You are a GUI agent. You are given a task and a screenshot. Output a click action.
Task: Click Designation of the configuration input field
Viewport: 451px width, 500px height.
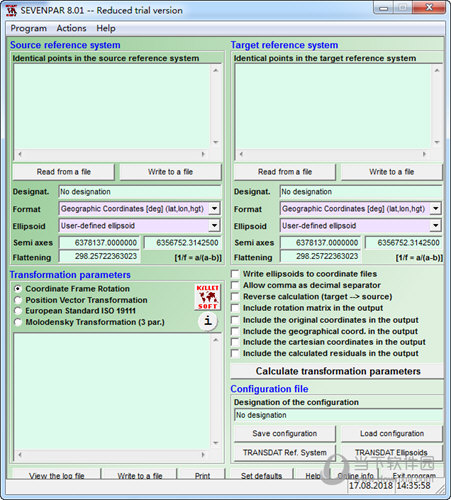click(x=339, y=415)
